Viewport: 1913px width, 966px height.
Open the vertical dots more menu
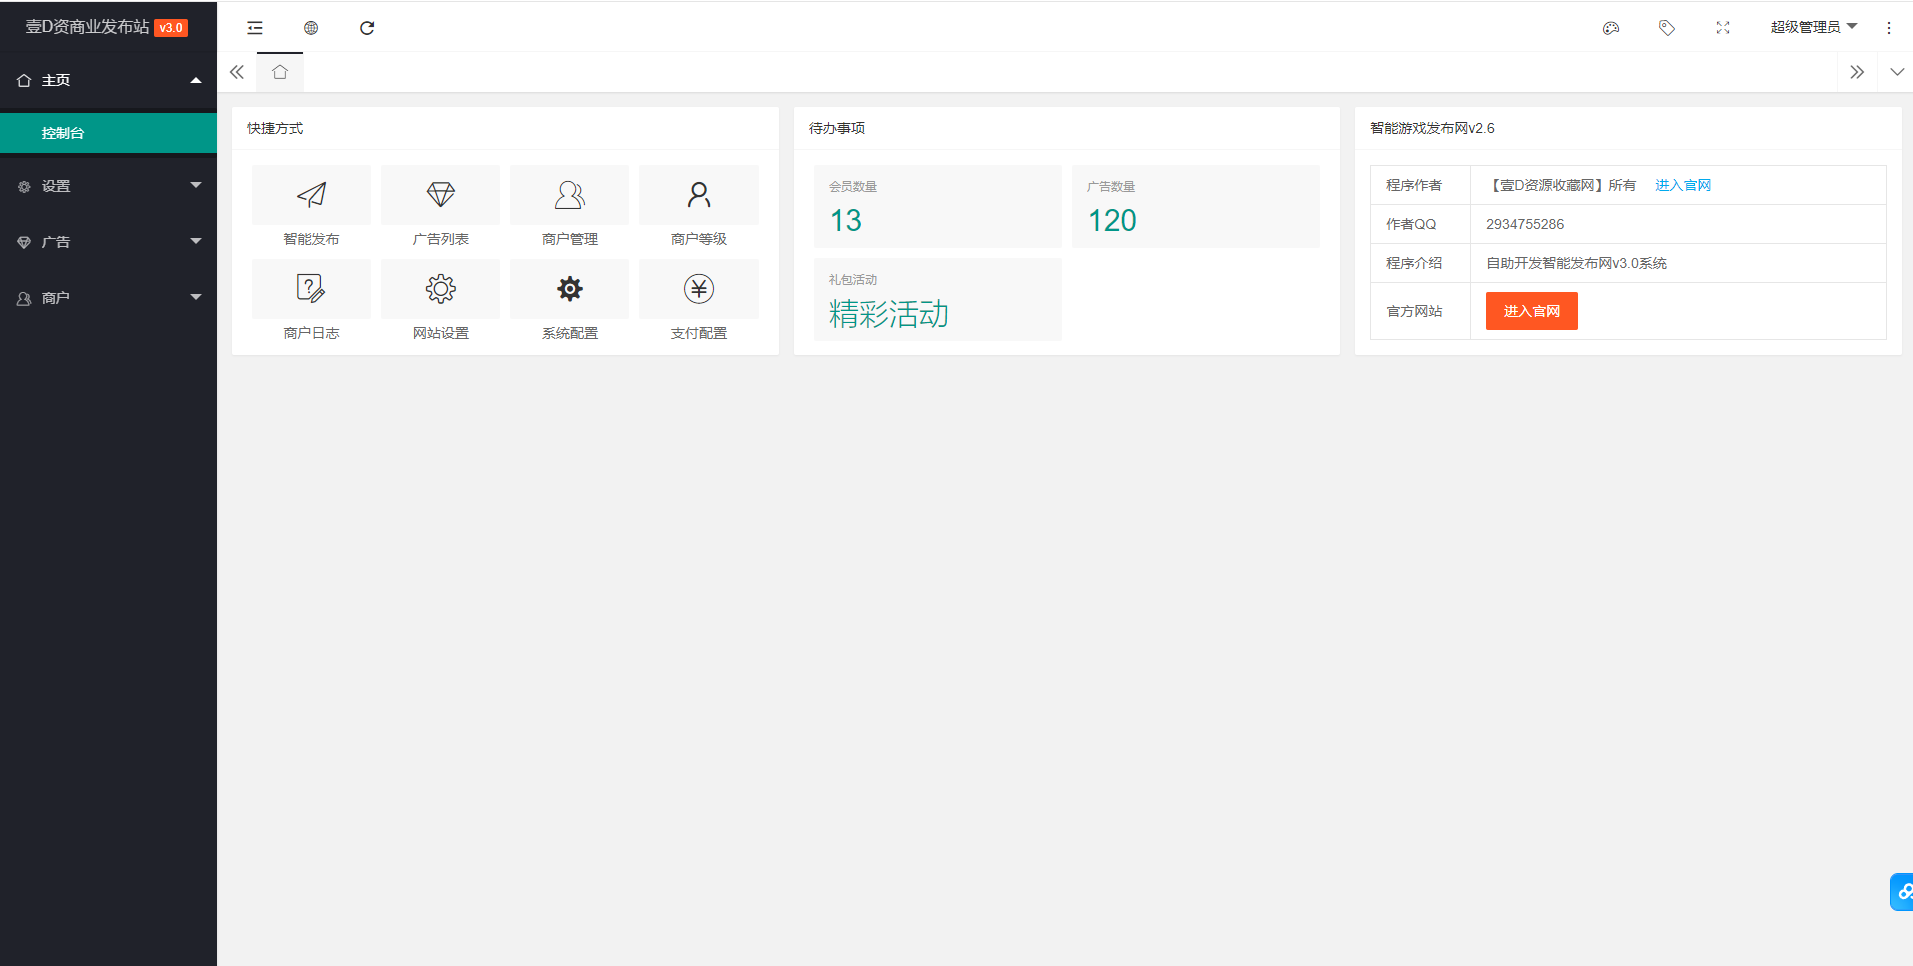pos(1889,28)
